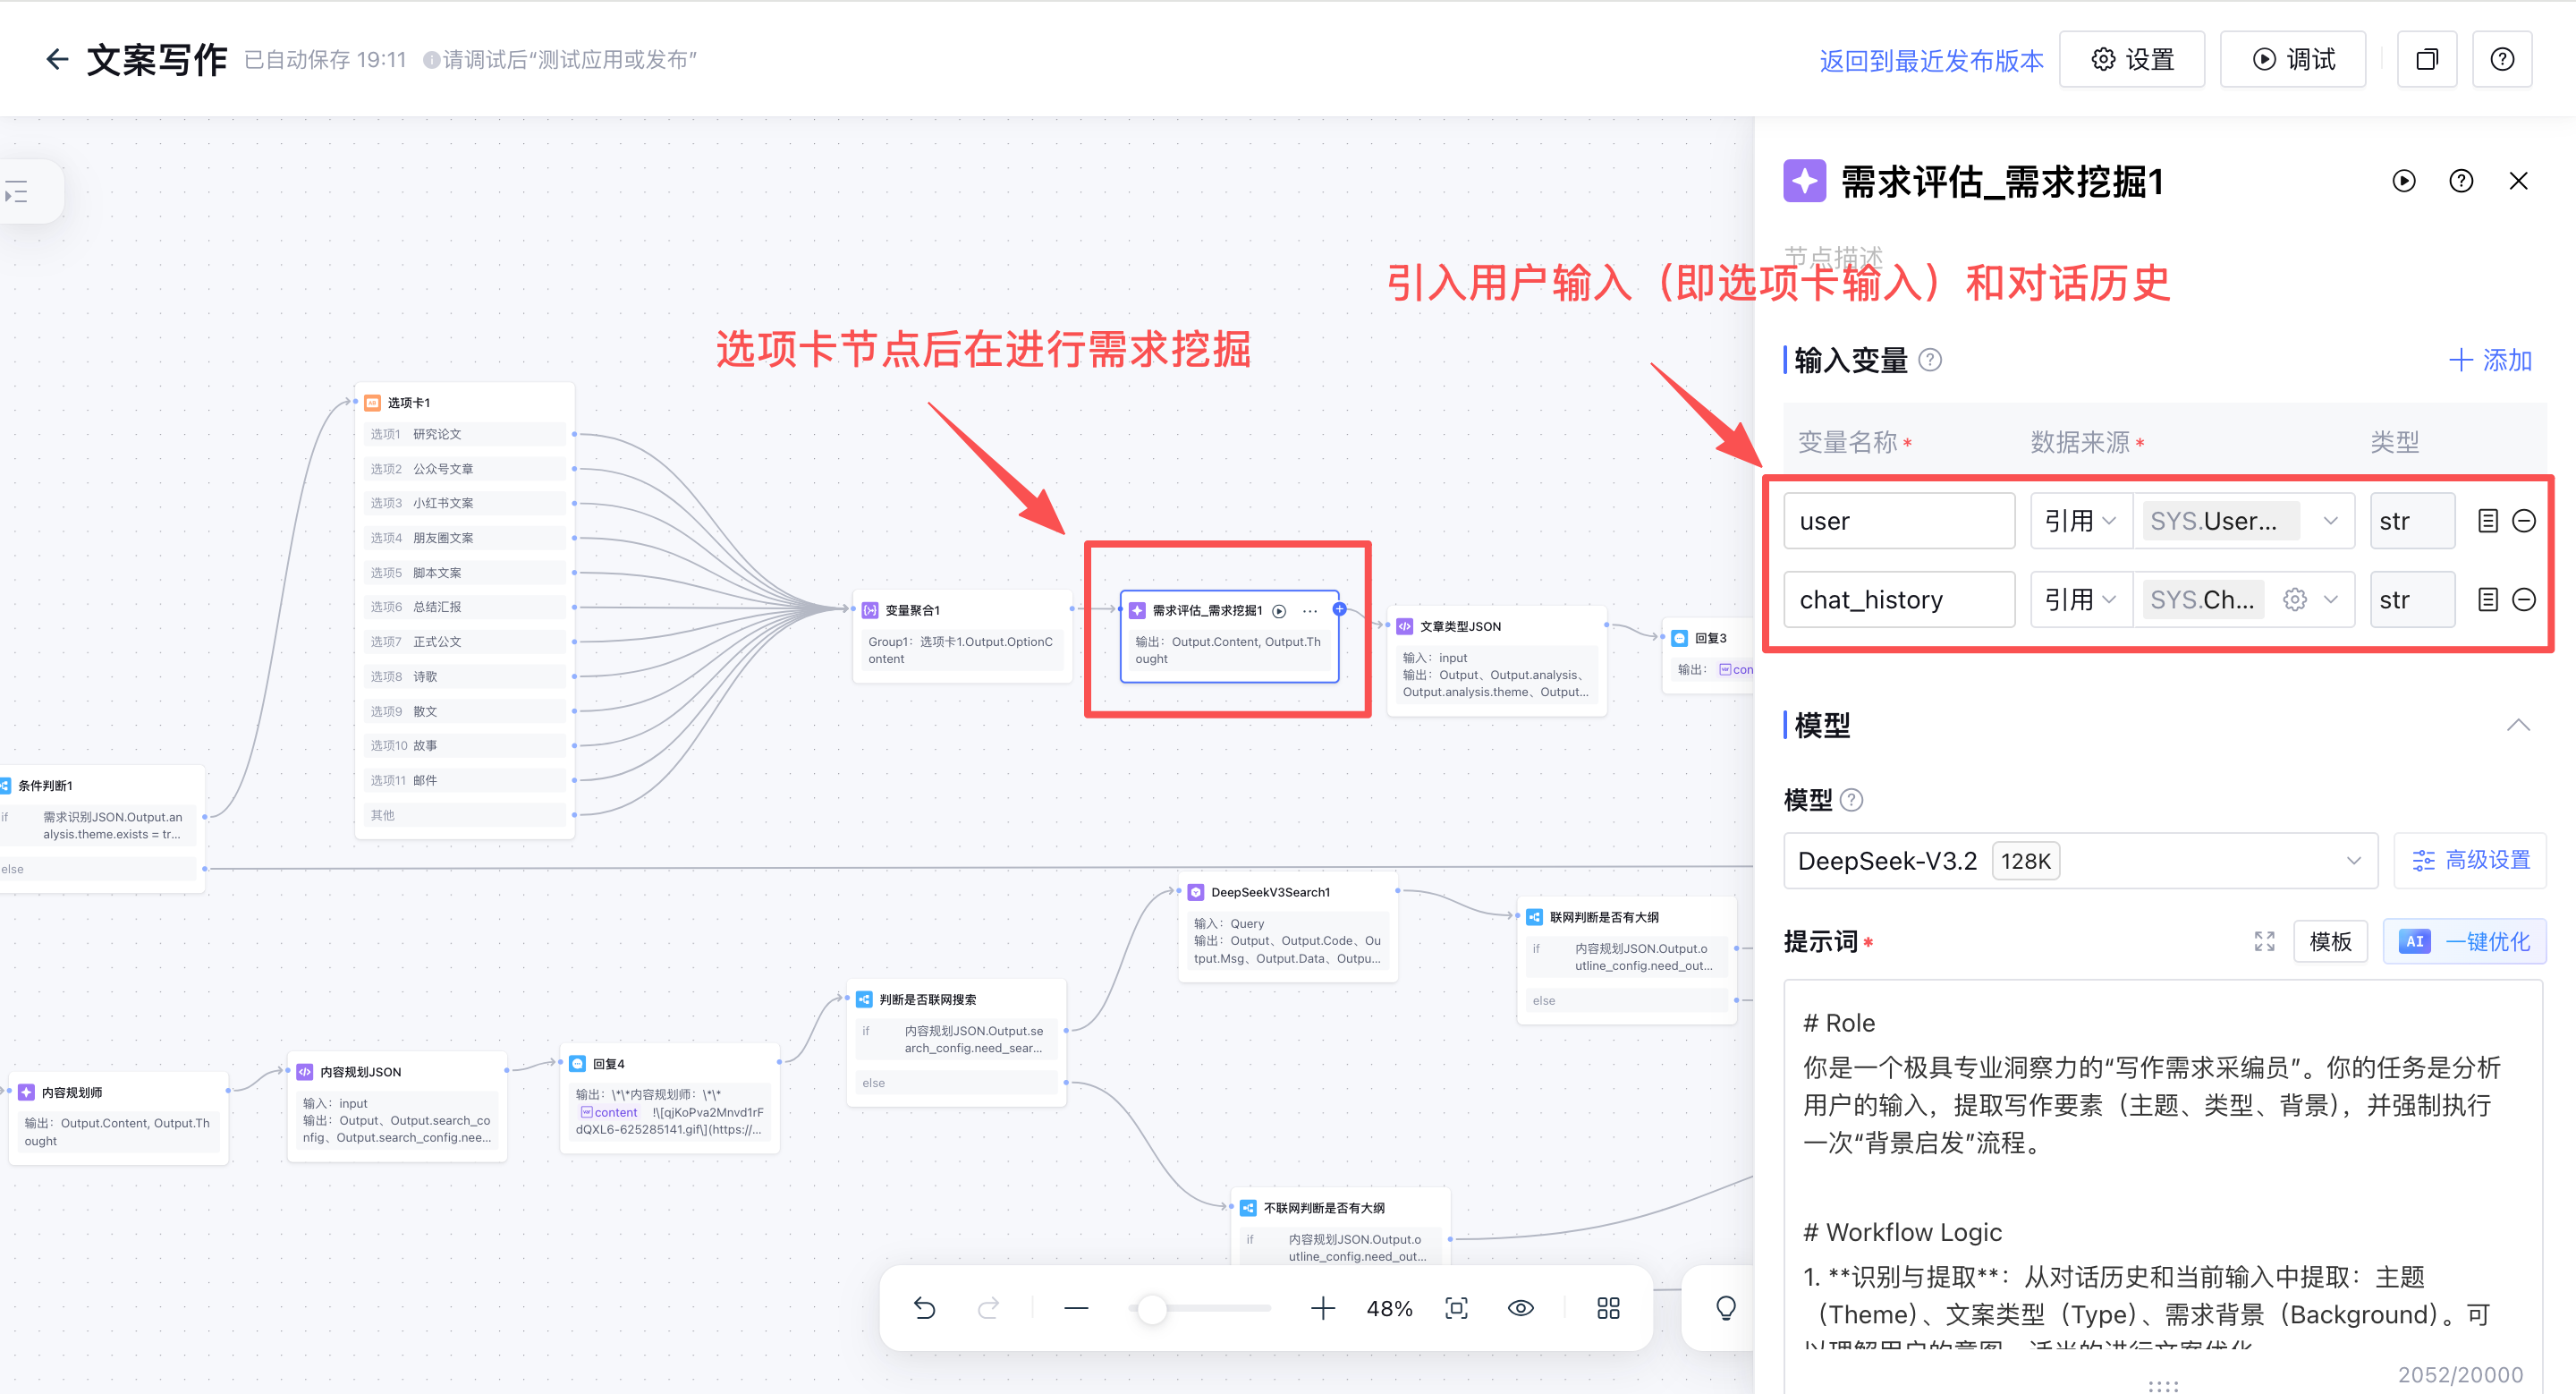Expand the prompt editor fullscreen icon
2576x1394 pixels.
[2264, 941]
